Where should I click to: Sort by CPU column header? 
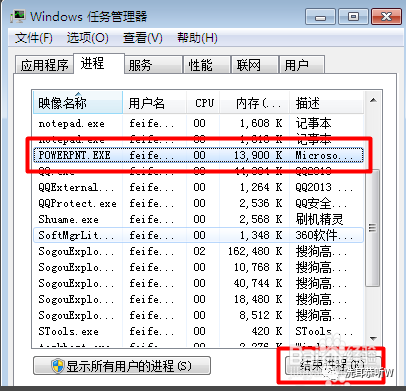coord(203,103)
